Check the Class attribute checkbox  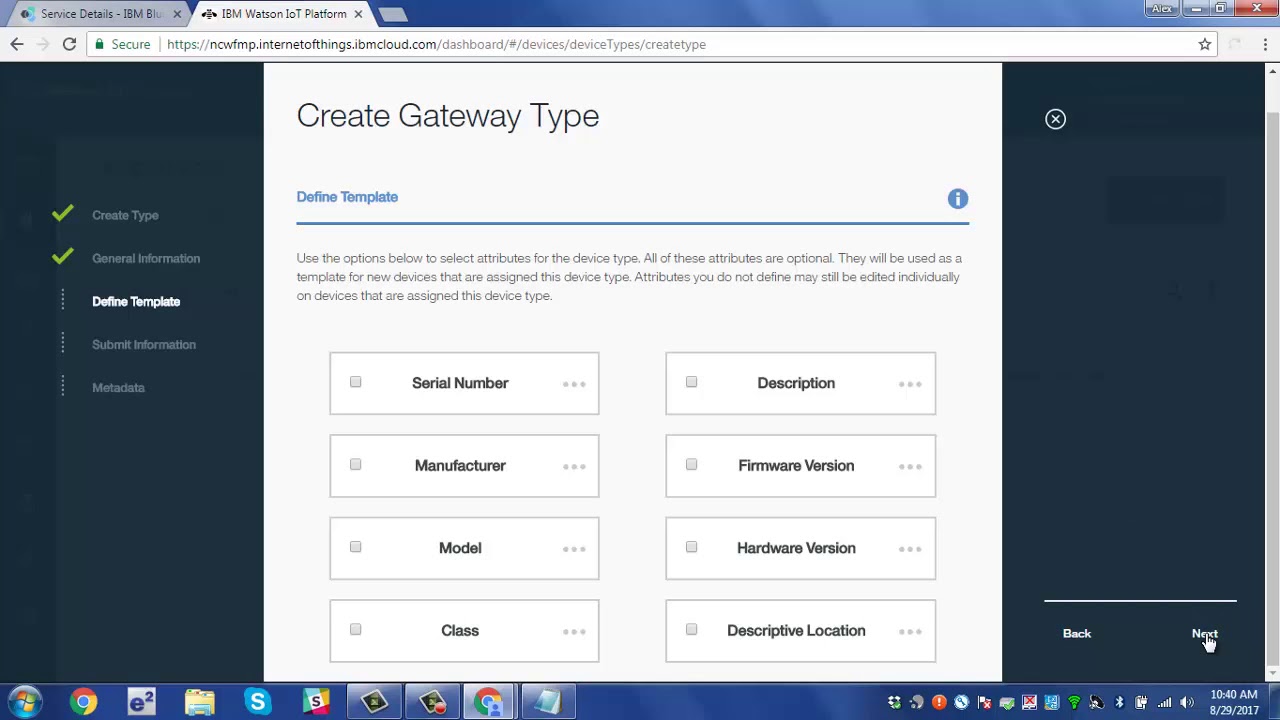pos(355,629)
